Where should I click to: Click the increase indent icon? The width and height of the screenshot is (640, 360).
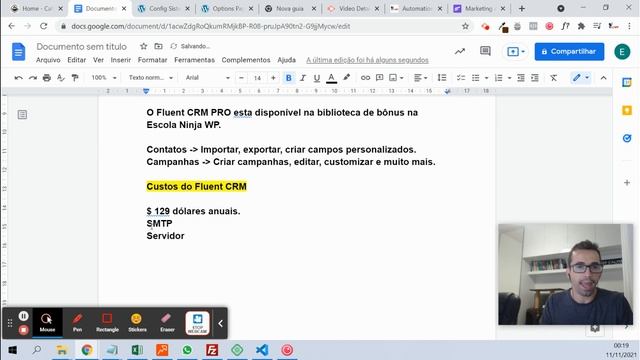click(535, 78)
